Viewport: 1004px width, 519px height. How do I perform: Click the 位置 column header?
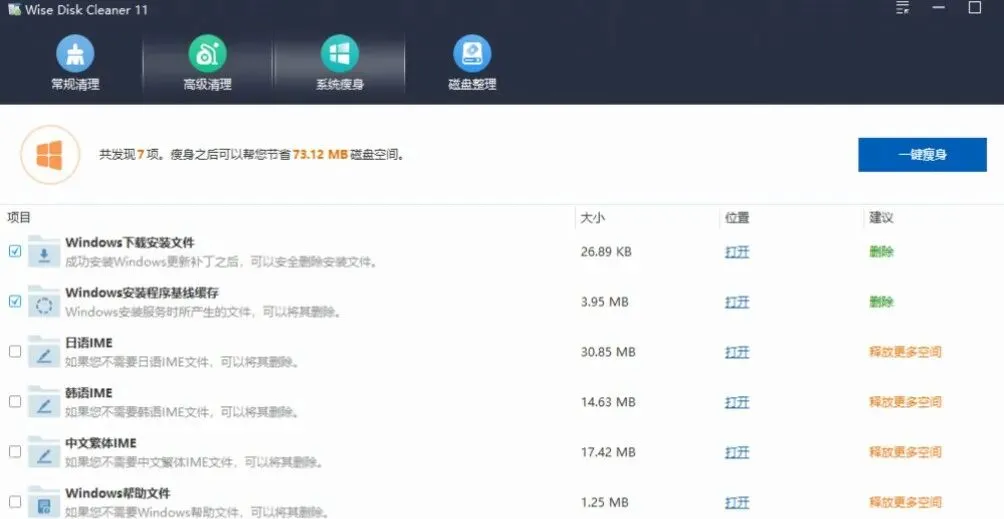pos(737,218)
